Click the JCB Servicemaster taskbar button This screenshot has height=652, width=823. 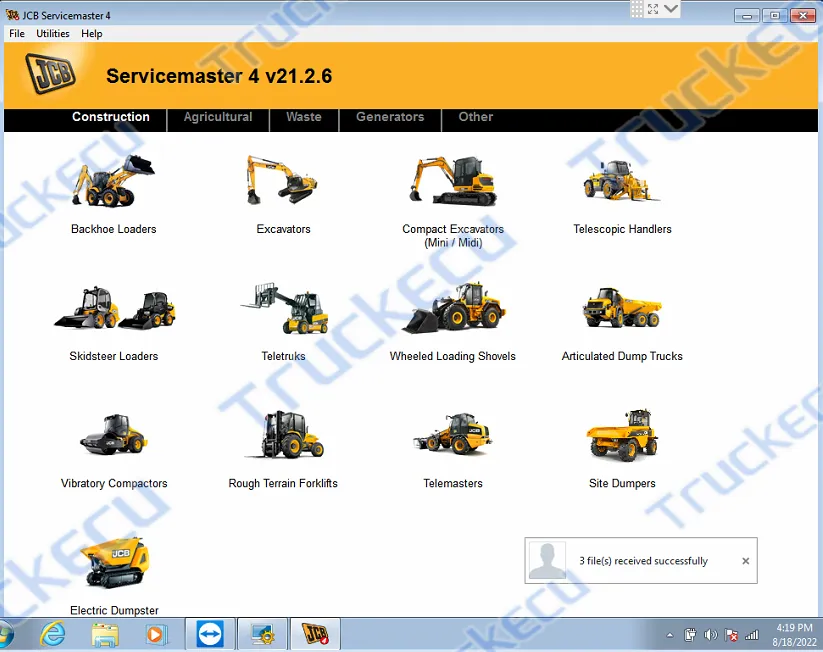[x=315, y=634]
